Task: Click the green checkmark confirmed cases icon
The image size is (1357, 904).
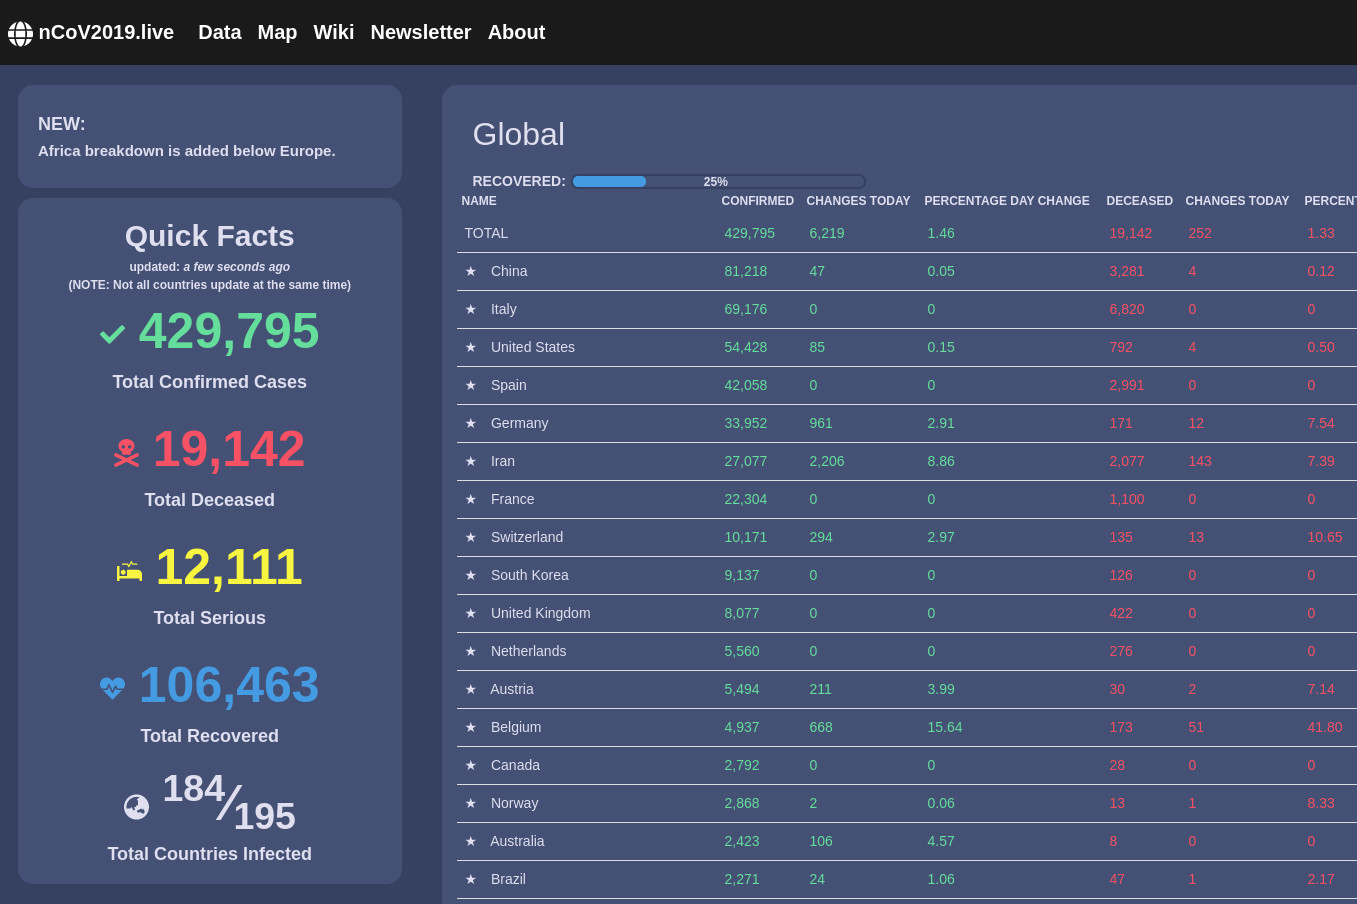Action: click(x=112, y=334)
